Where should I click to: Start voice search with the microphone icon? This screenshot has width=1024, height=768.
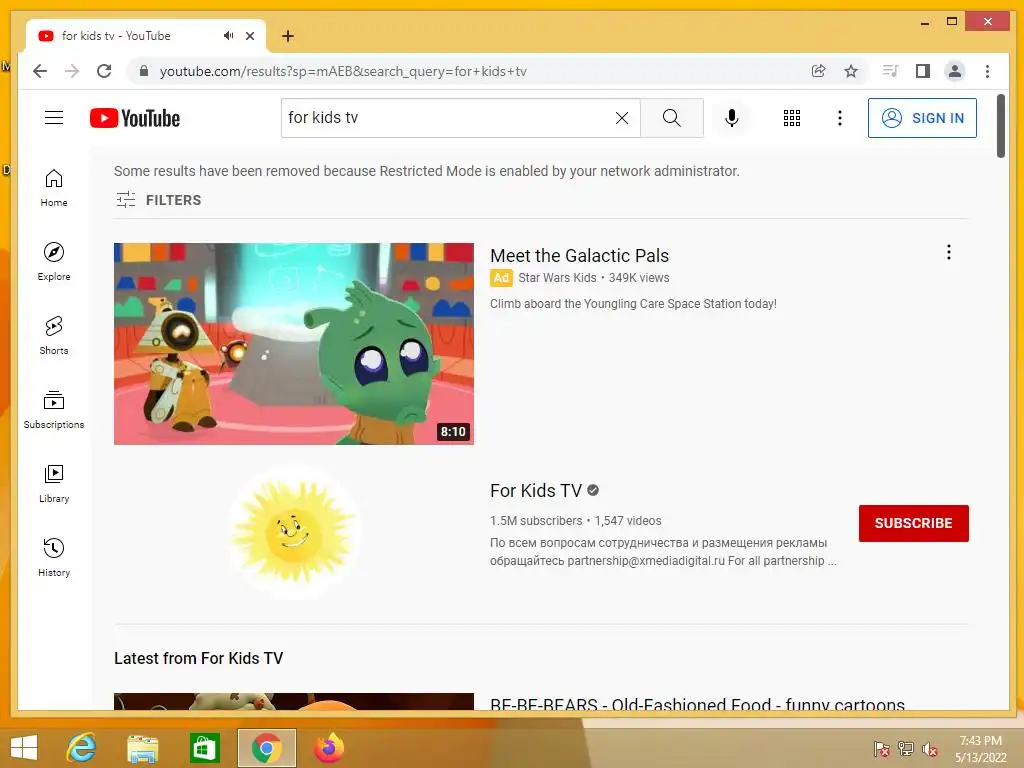pos(731,118)
